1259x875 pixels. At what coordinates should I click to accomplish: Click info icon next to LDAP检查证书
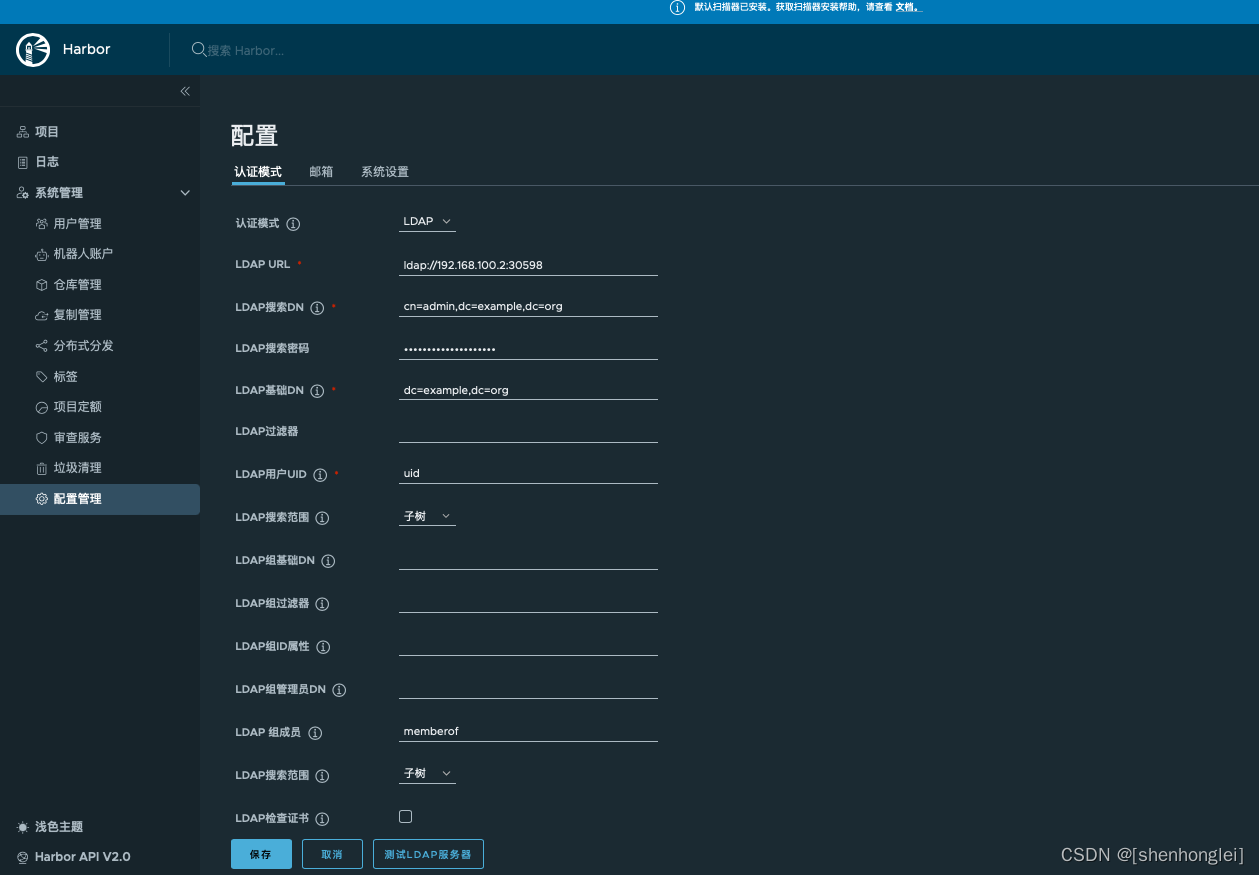click(x=322, y=819)
